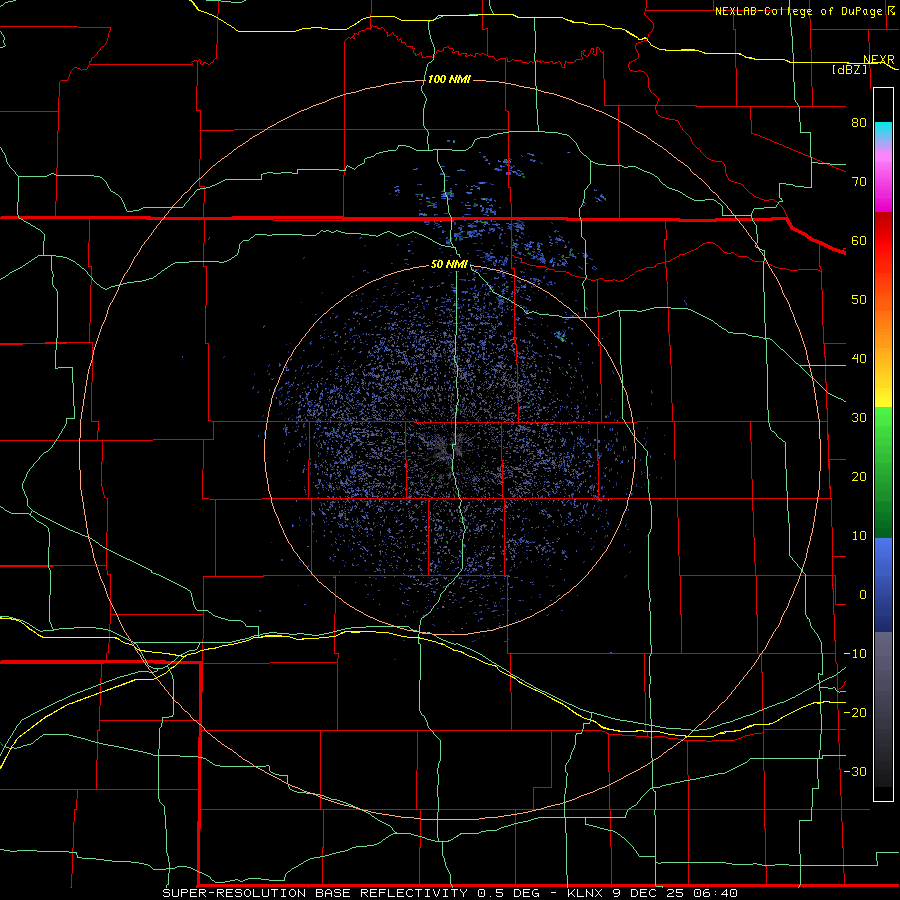Image resolution: width=900 pixels, height=900 pixels.
Task: Click the 9 DEC 25 date text
Action: tap(647, 893)
